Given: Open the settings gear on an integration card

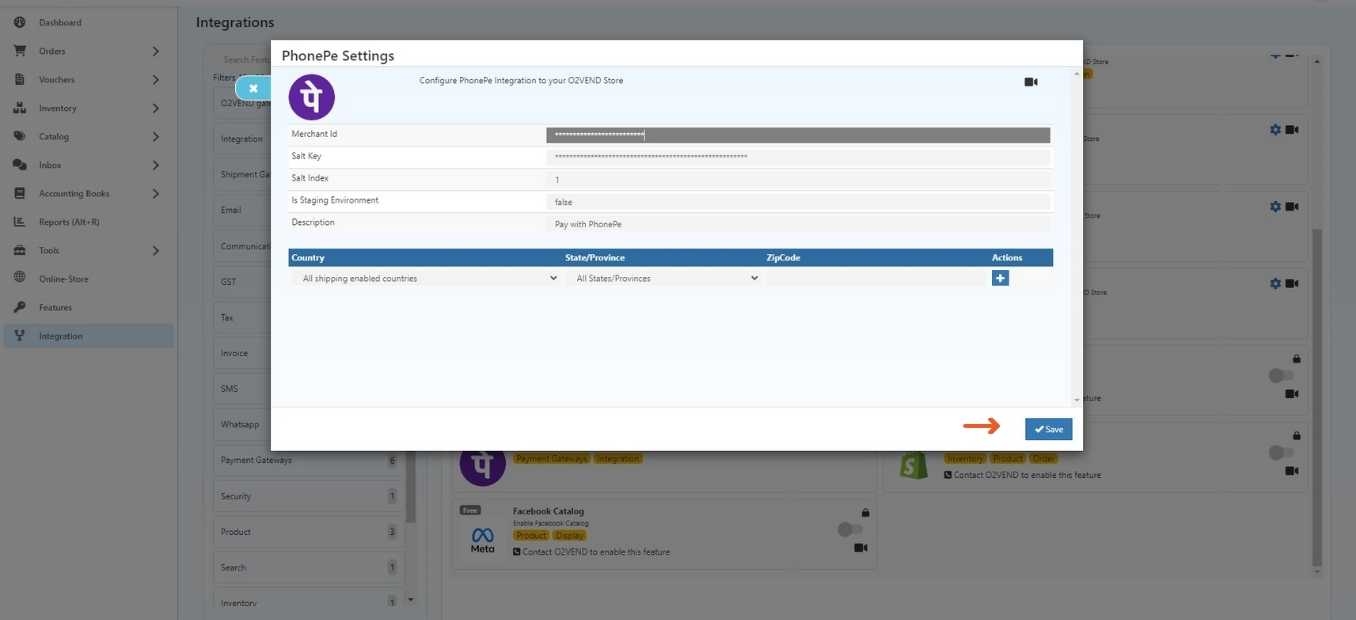Looking at the screenshot, I should tap(1275, 129).
